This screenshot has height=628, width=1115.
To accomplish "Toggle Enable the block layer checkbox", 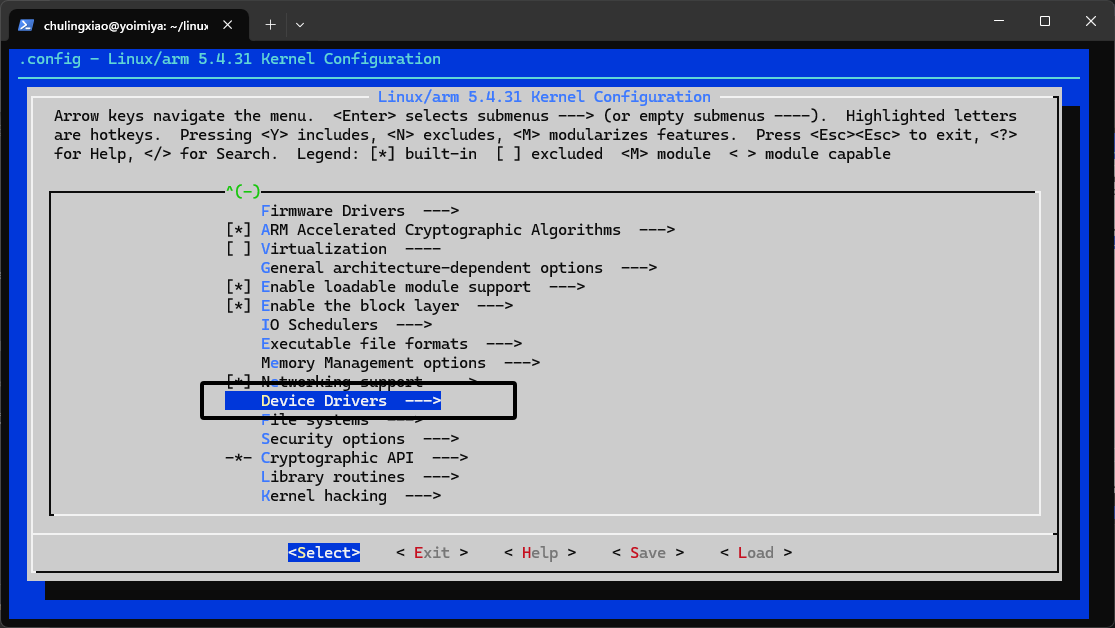I will (x=238, y=306).
